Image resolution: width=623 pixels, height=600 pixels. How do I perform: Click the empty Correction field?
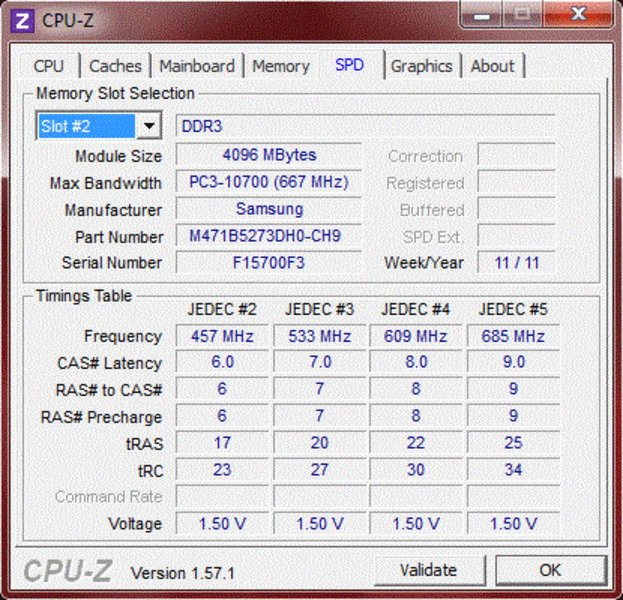tap(517, 155)
